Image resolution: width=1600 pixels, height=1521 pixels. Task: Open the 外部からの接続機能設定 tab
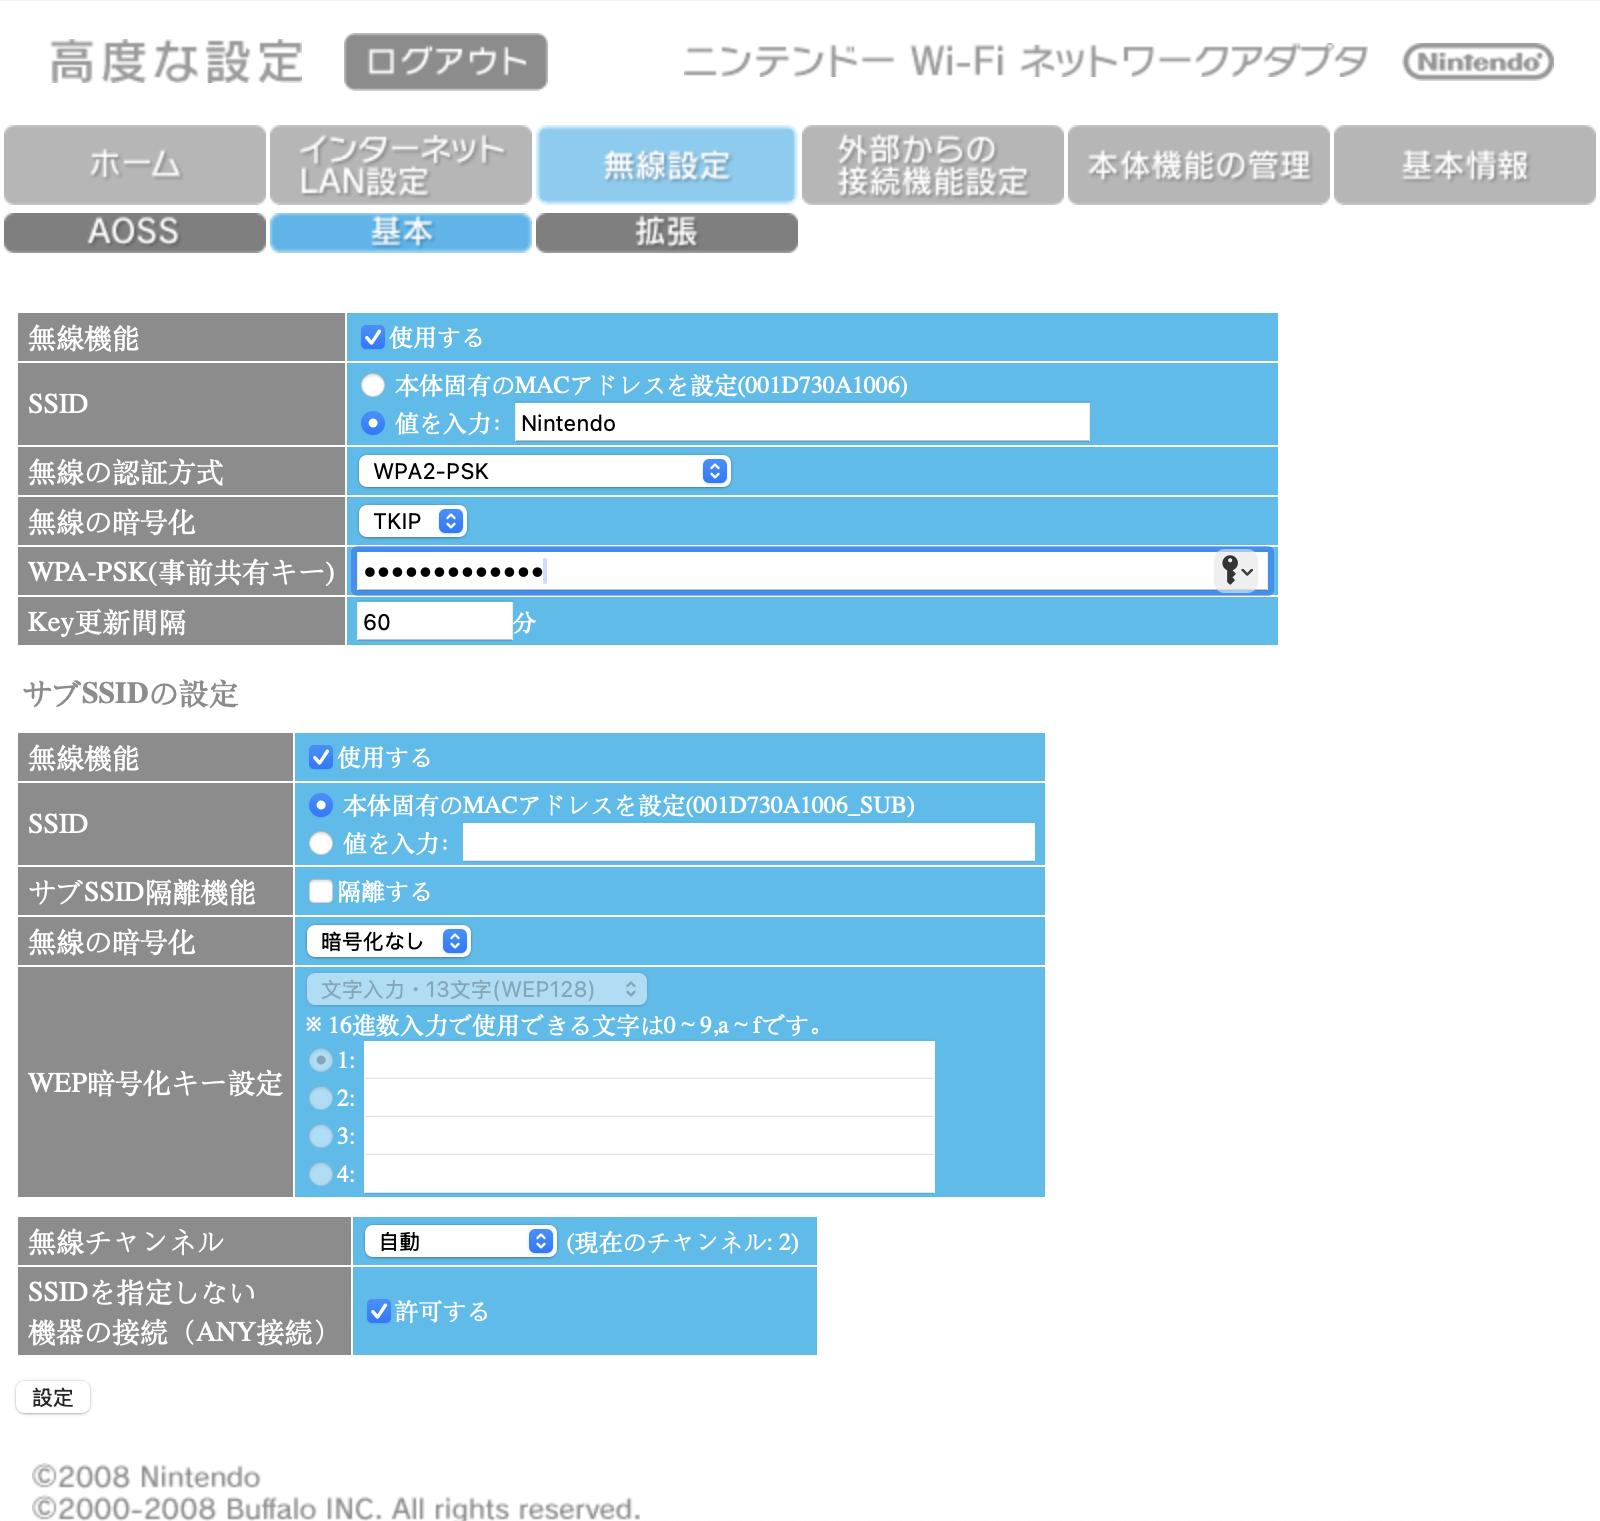pos(933,165)
